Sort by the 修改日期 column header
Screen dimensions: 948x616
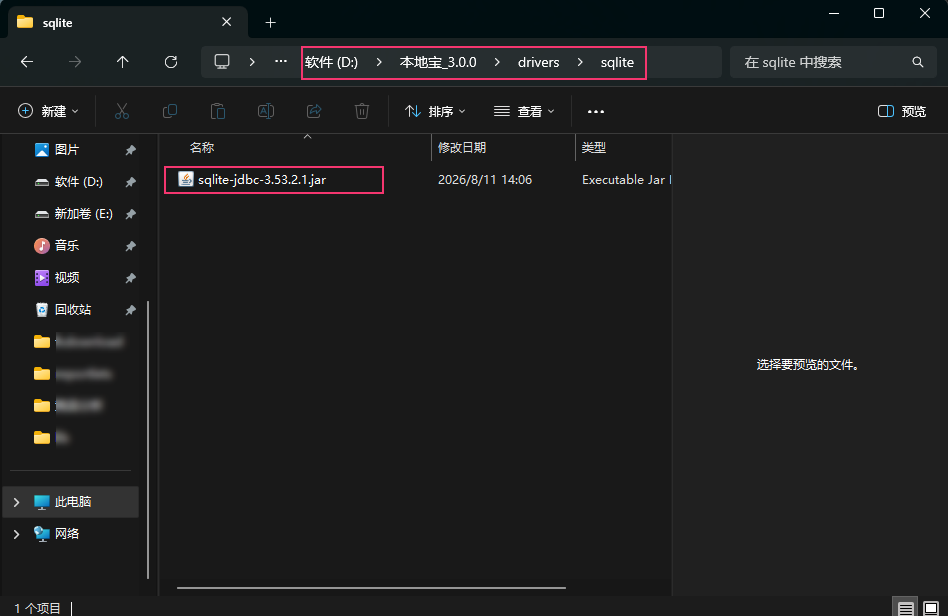tap(462, 148)
